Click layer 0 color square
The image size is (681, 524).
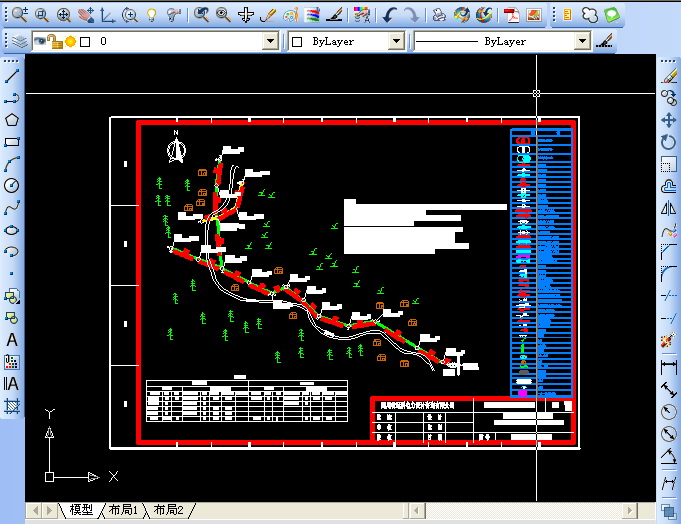(x=85, y=42)
